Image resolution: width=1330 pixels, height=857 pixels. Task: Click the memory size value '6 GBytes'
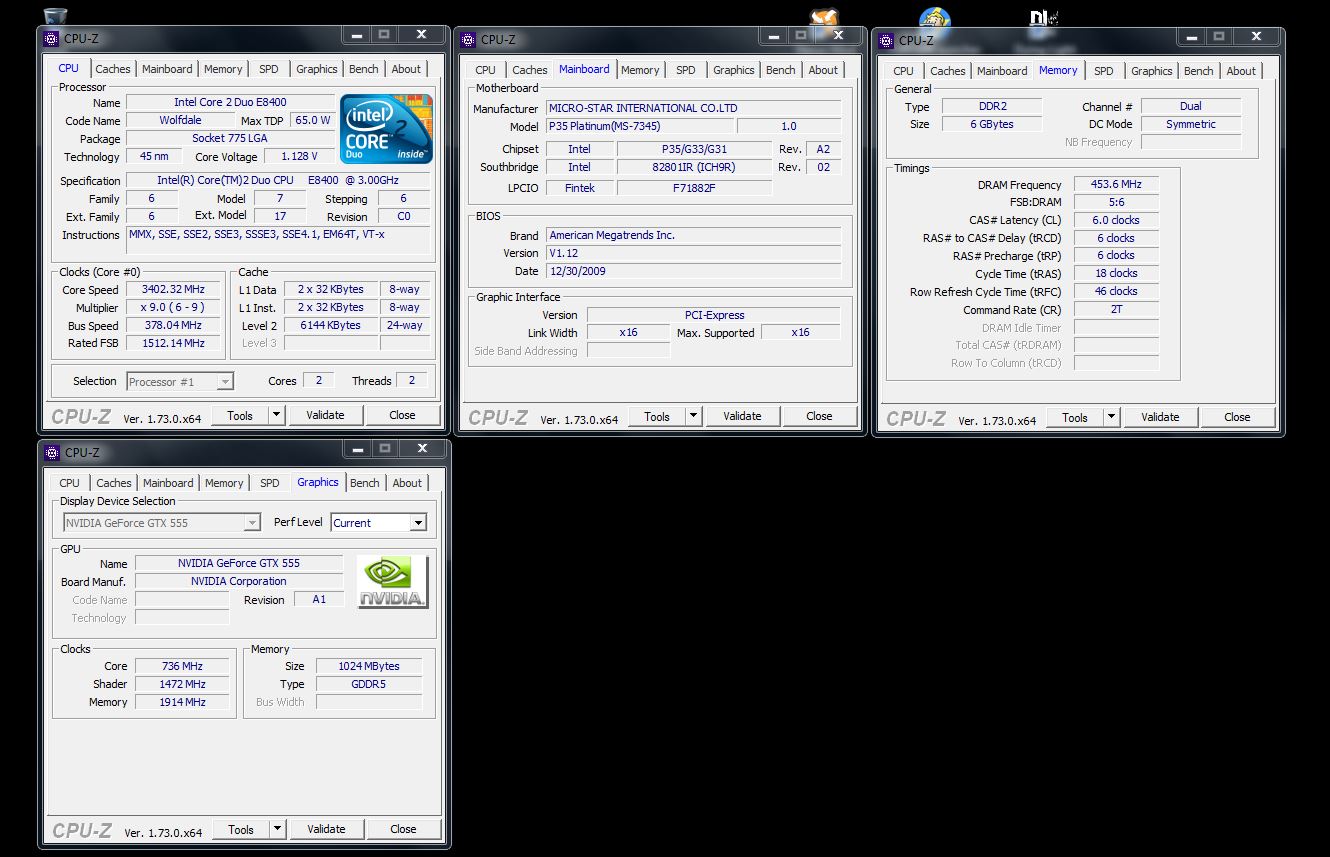point(990,124)
